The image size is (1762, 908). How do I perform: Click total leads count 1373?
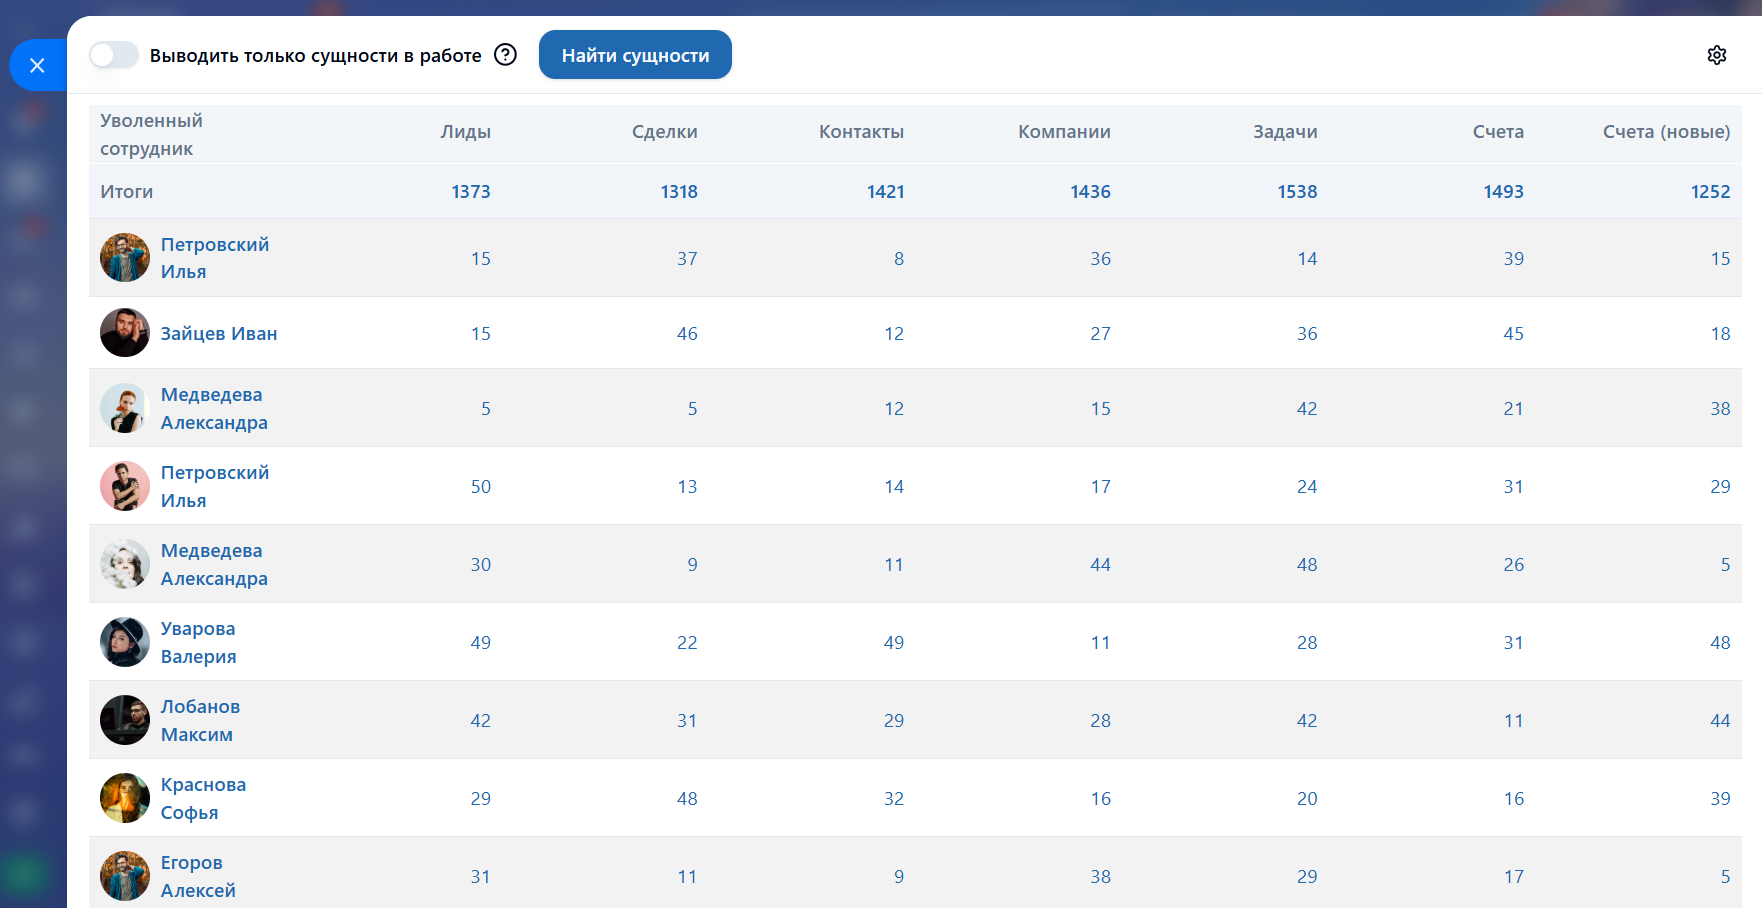pos(470,192)
